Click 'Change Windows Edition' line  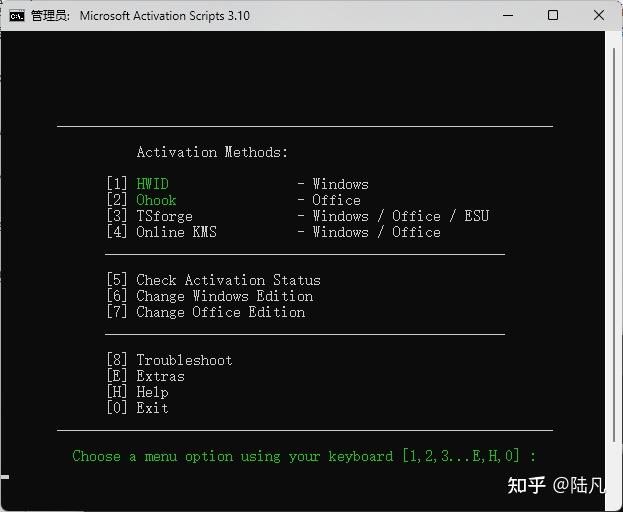point(210,296)
